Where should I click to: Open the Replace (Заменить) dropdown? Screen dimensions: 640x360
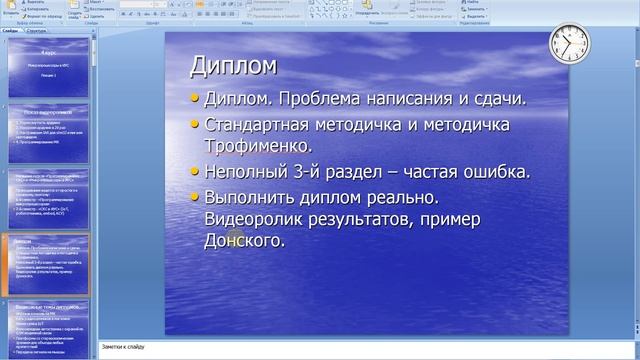474,9
